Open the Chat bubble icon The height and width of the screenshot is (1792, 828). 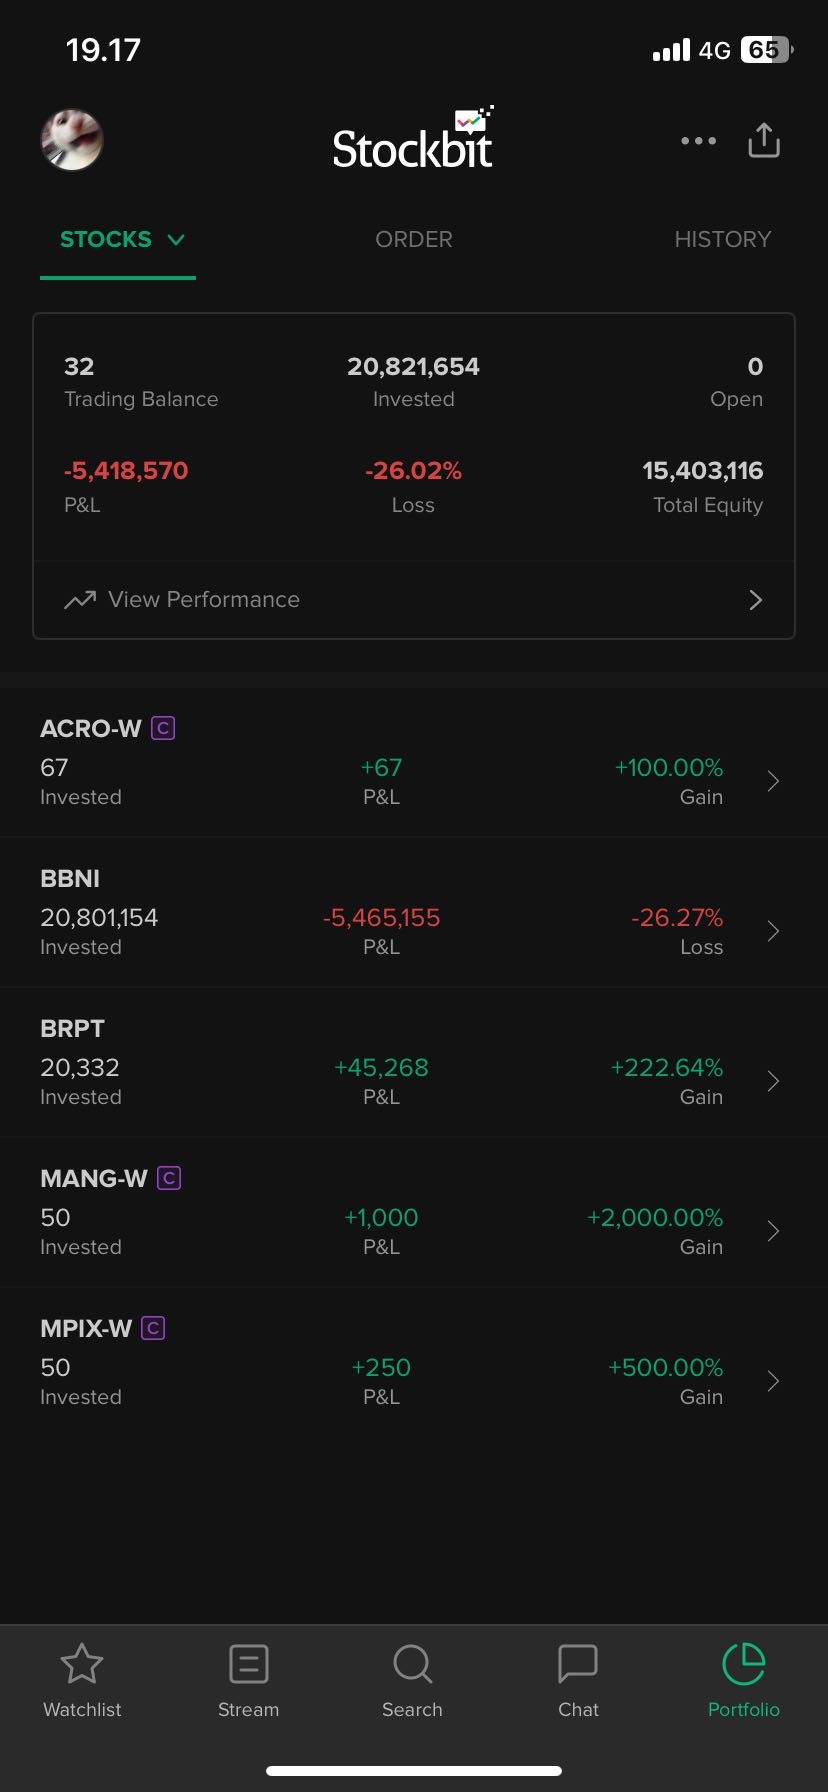click(x=578, y=1664)
